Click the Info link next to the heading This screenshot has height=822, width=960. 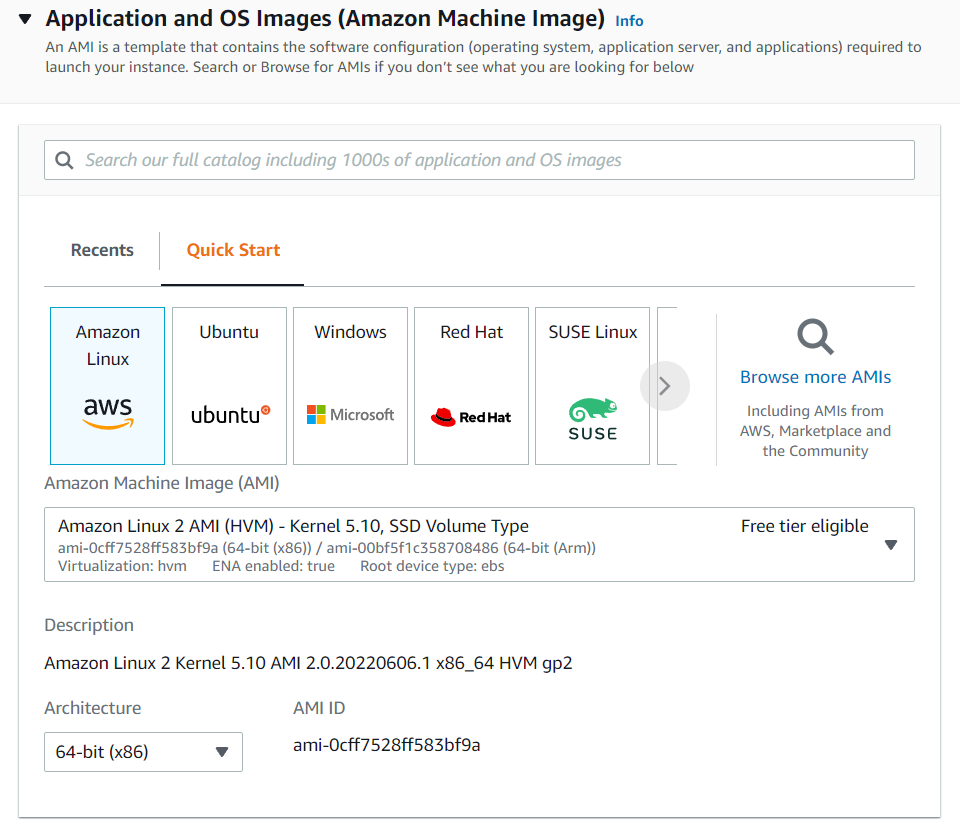(x=629, y=19)
